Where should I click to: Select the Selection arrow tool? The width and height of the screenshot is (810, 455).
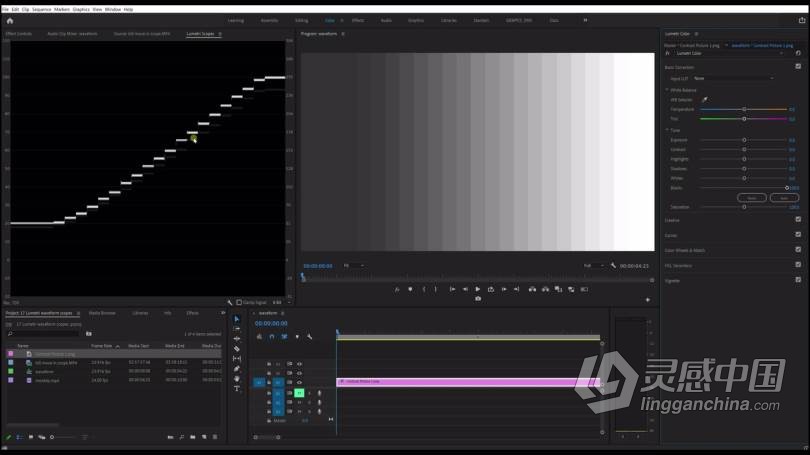[x=237, y=319]
